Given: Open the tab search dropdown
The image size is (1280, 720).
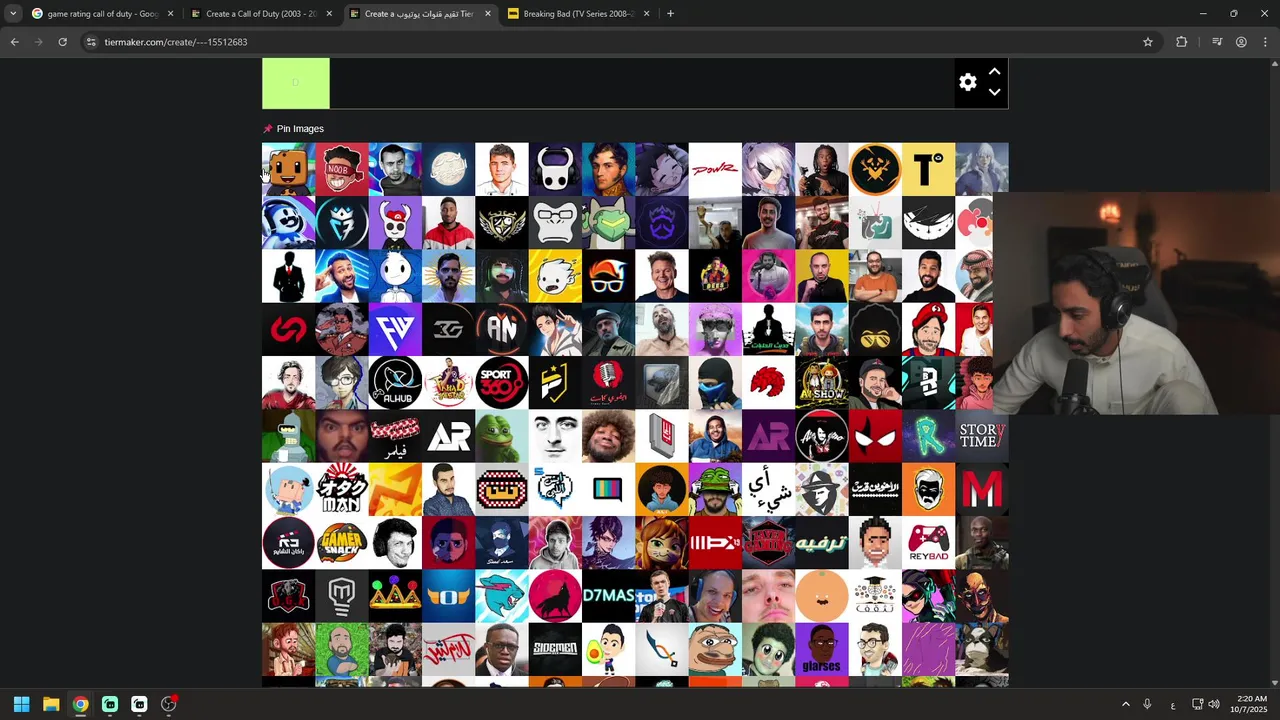Looking at the screenshot, I should pos(13,14).
